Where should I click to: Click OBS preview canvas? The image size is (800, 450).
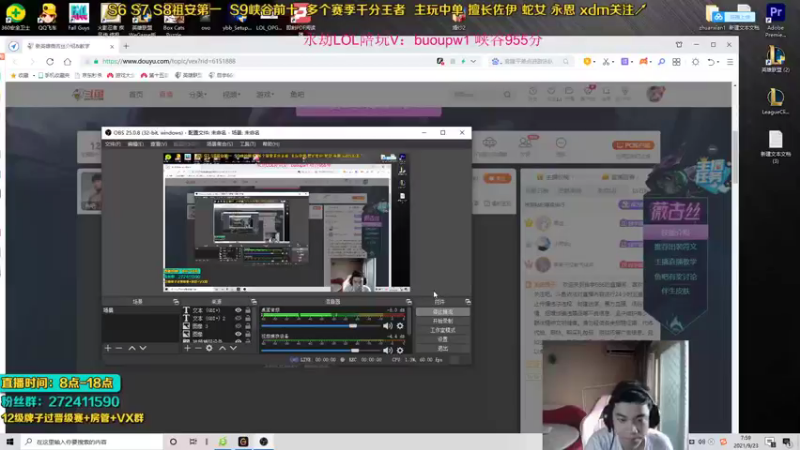[x=286, y=222]
